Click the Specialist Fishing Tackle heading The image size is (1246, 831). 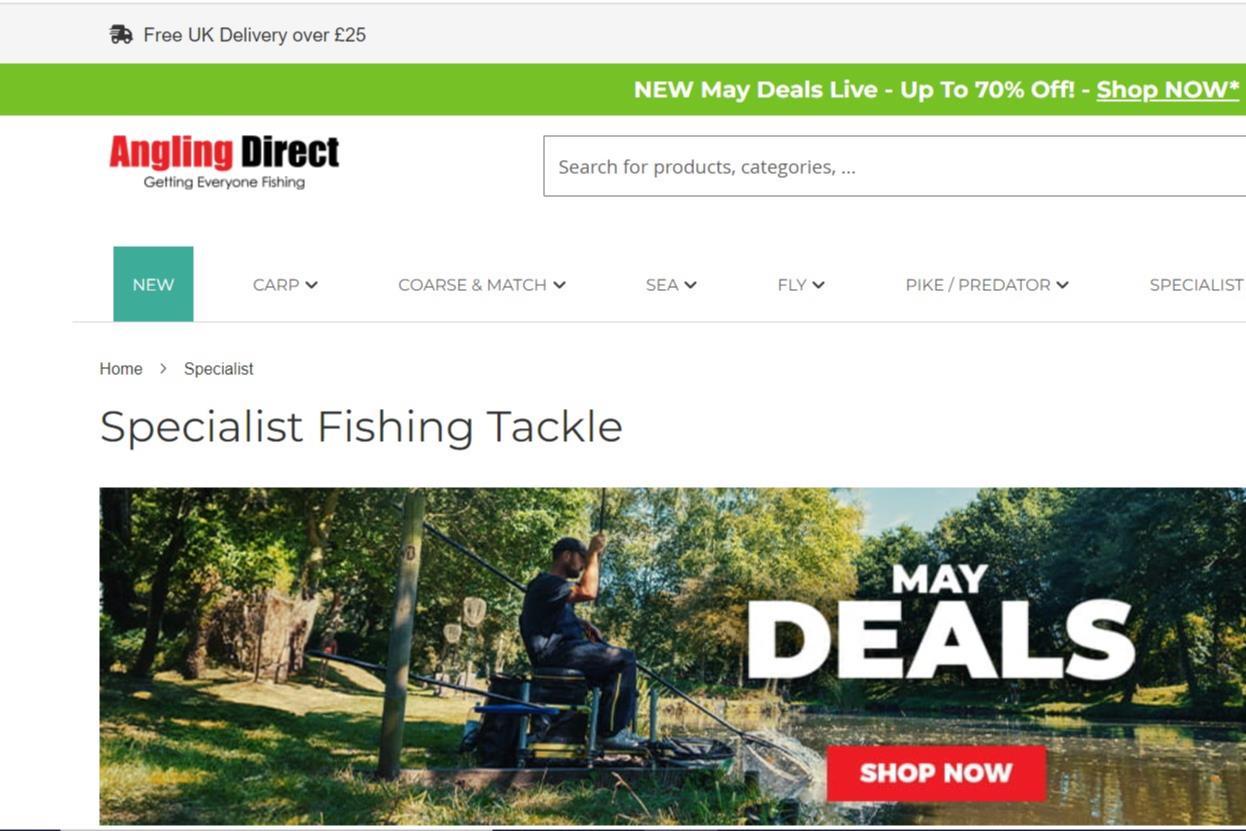coord(361,427)
